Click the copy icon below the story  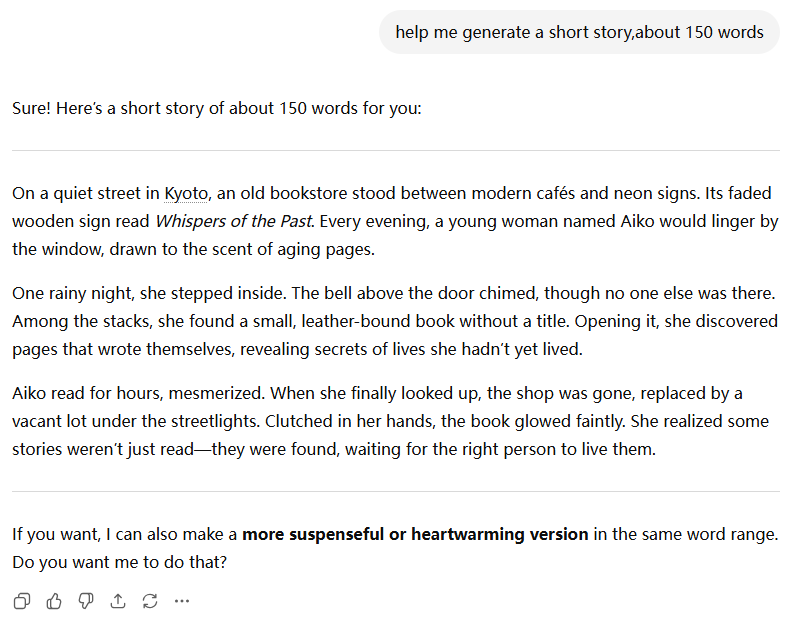point(21,600)
